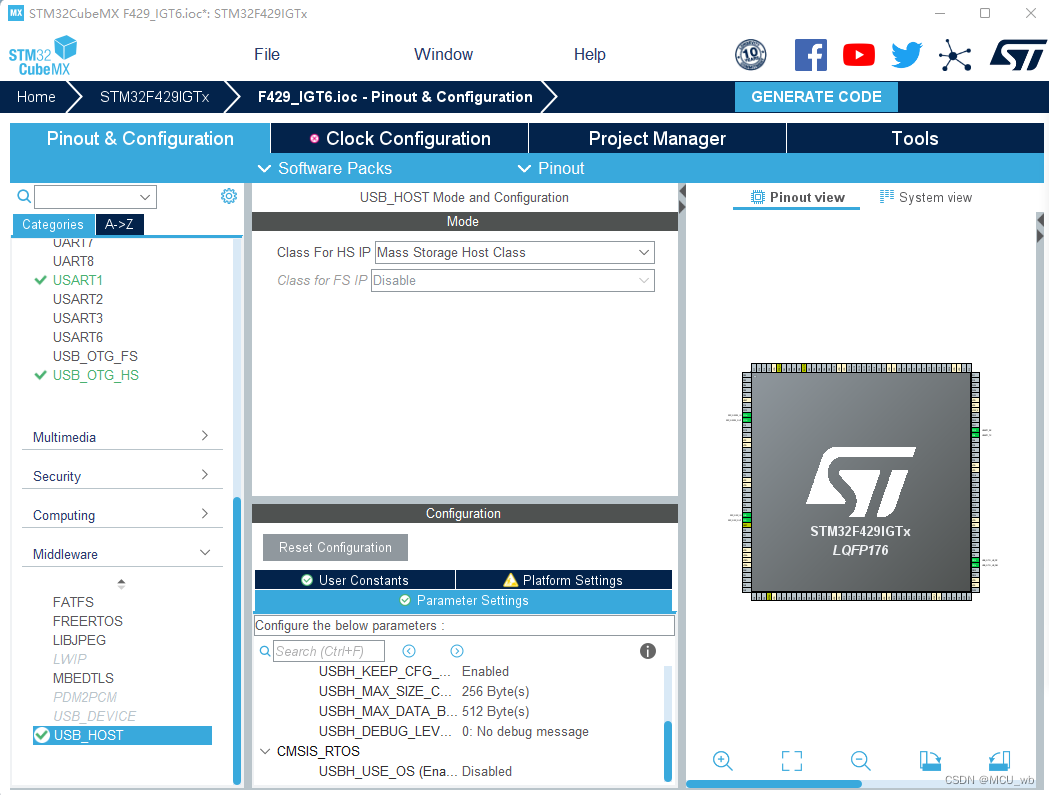The height and width of the screenshot is (795, 1049).
Task: Select the USB_OTG_HS peripheral
Action: coord(96,375)
